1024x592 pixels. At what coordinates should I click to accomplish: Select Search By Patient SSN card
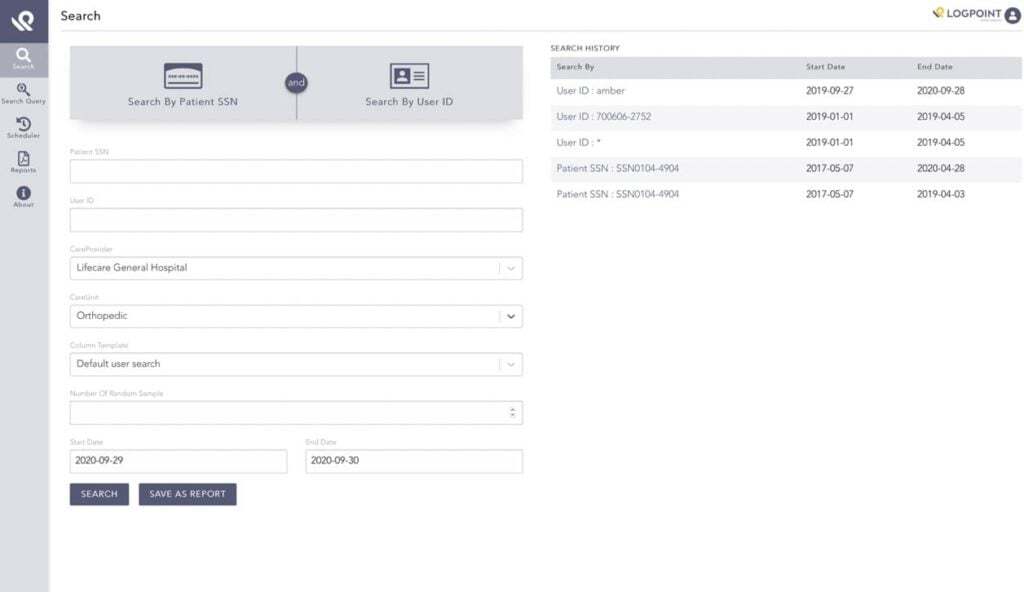[x=183, y=84]
